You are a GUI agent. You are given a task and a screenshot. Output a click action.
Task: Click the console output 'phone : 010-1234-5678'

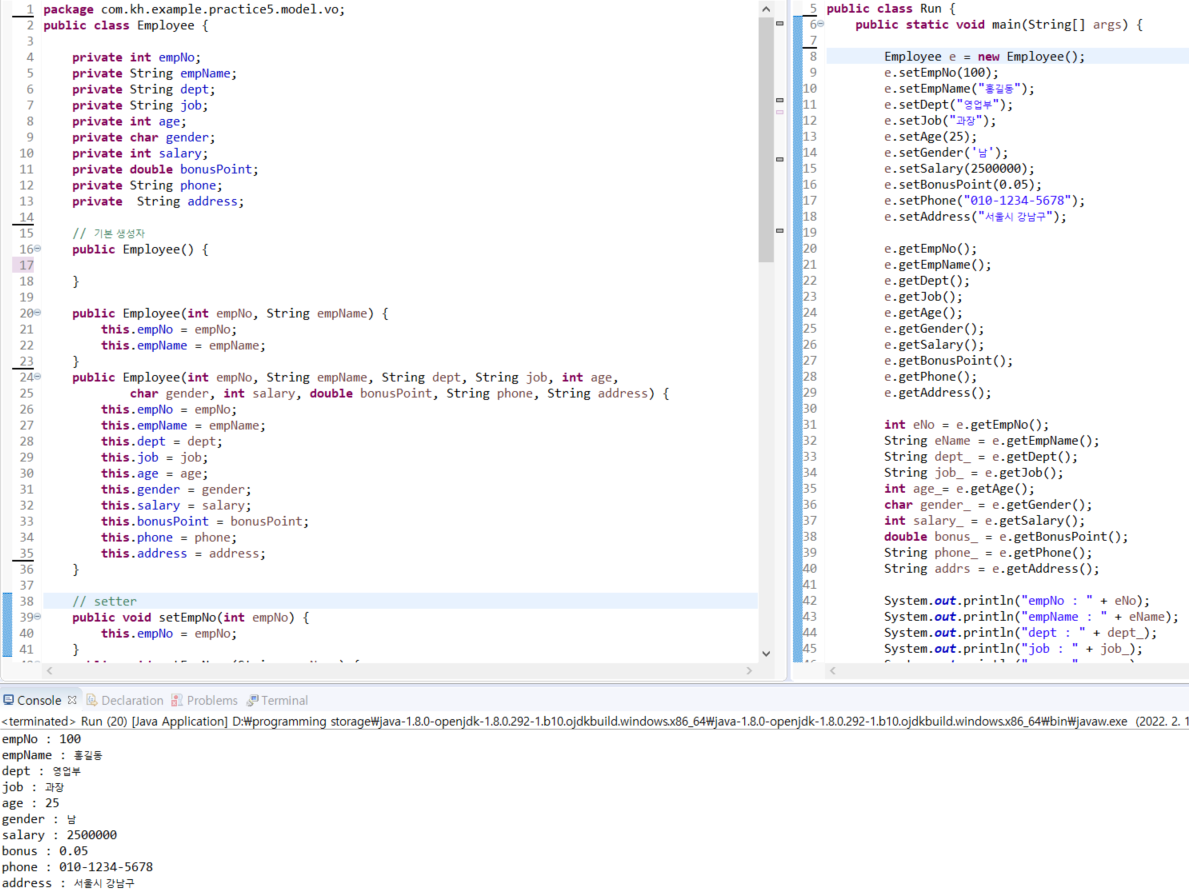tap(77, 867)
